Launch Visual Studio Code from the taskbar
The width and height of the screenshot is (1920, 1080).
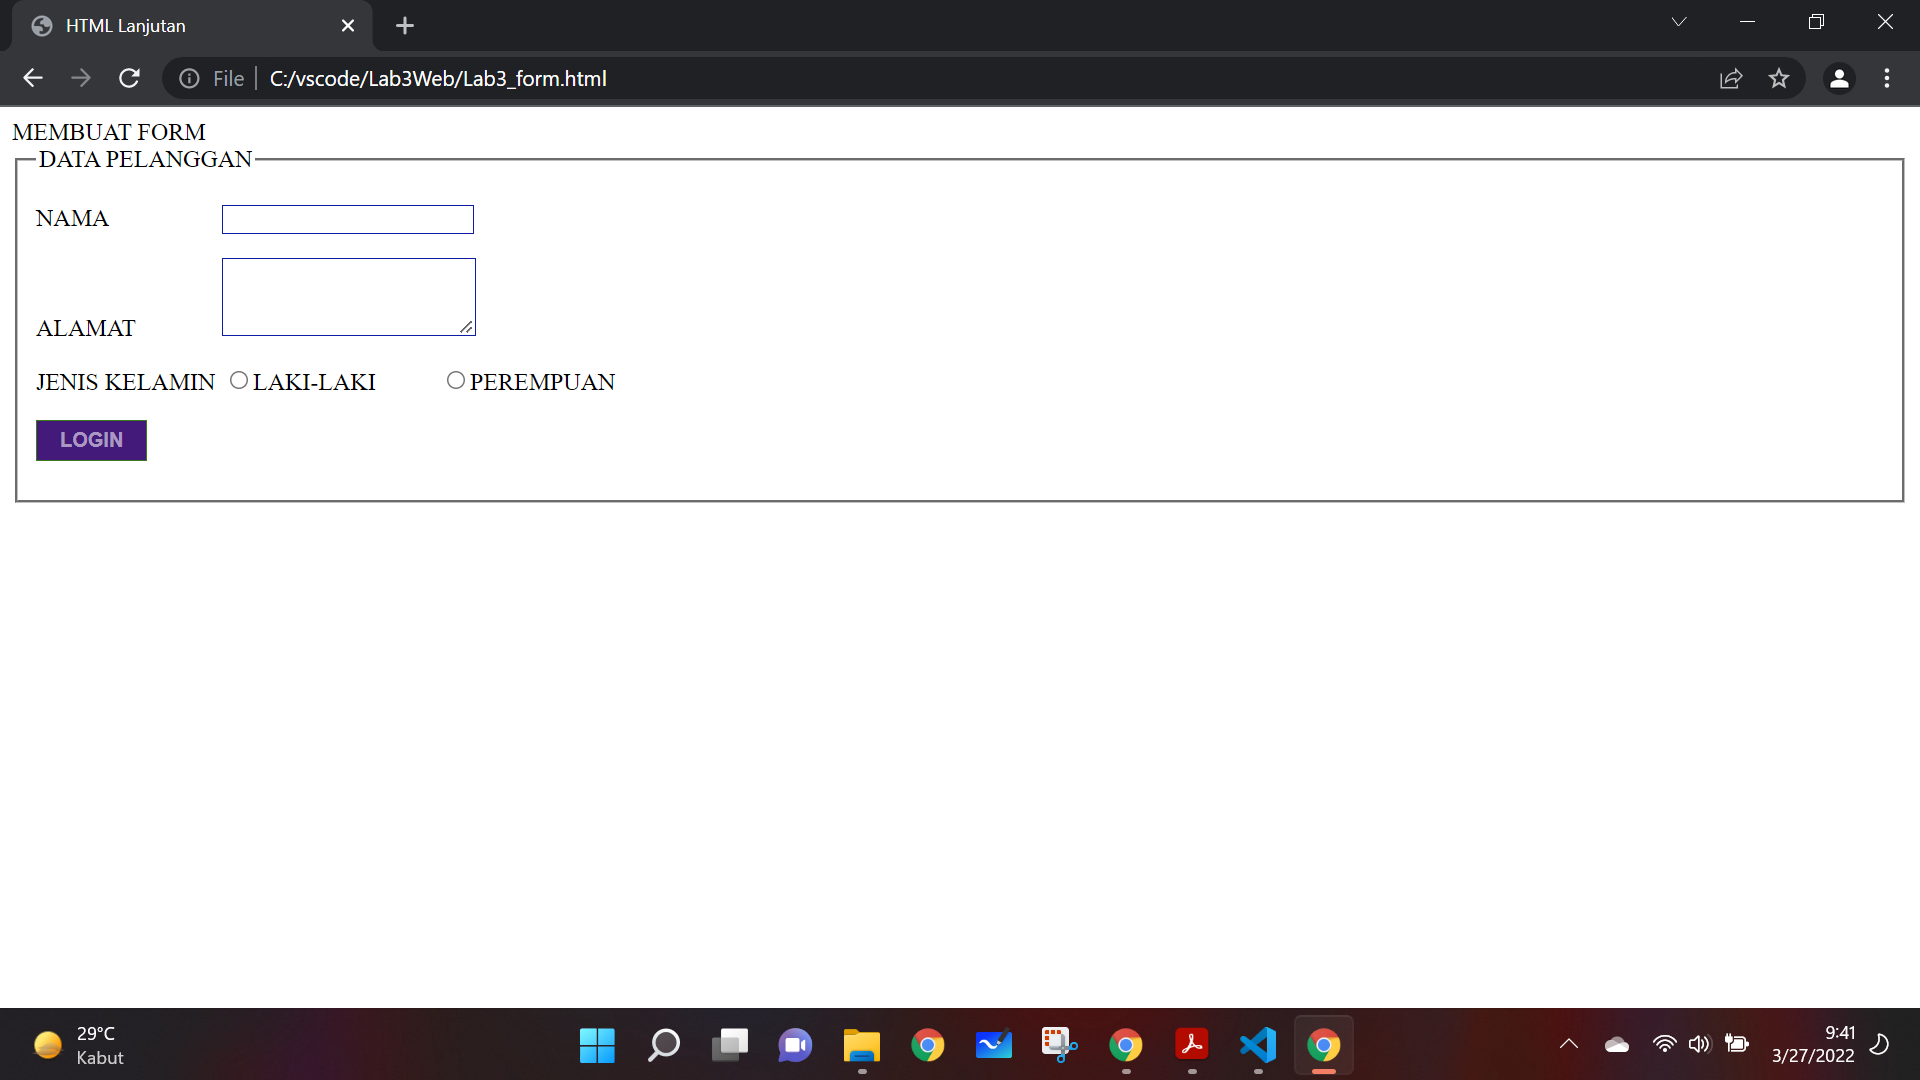pyautogui.click(x=1257, y=1044)
